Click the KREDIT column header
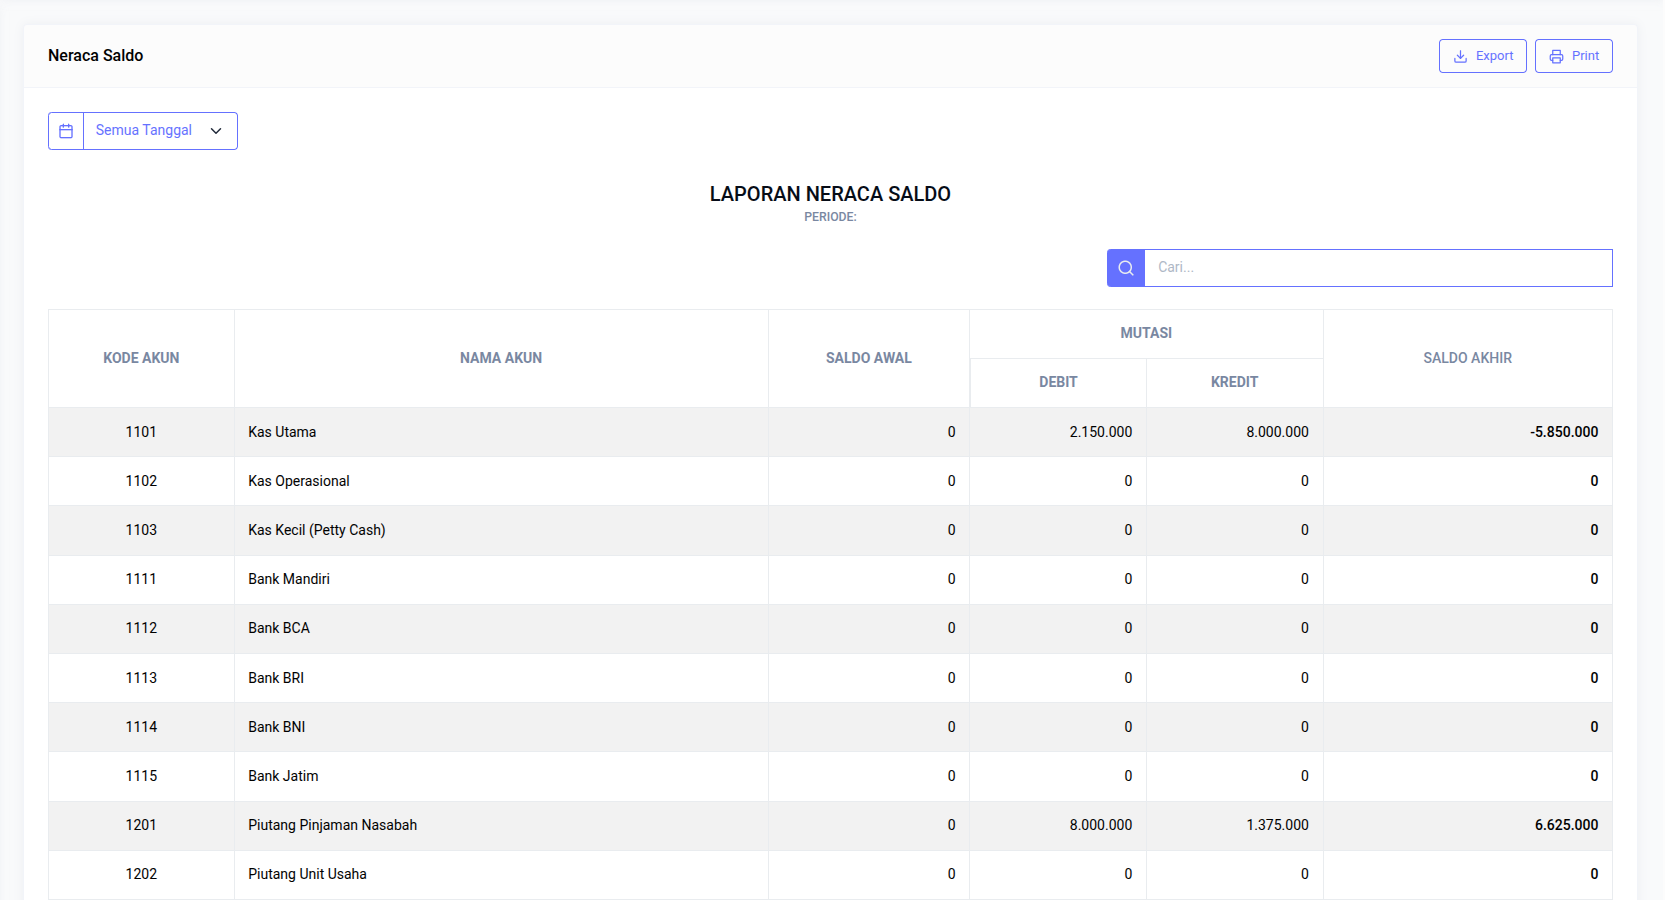 (1234, 382)
